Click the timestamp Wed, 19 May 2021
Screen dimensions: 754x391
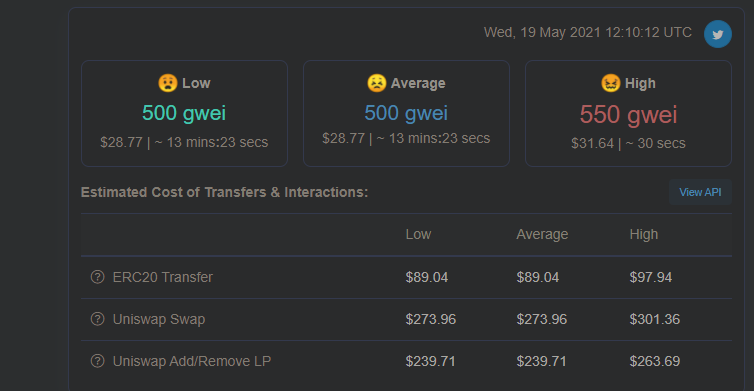[x=588, y=32]
